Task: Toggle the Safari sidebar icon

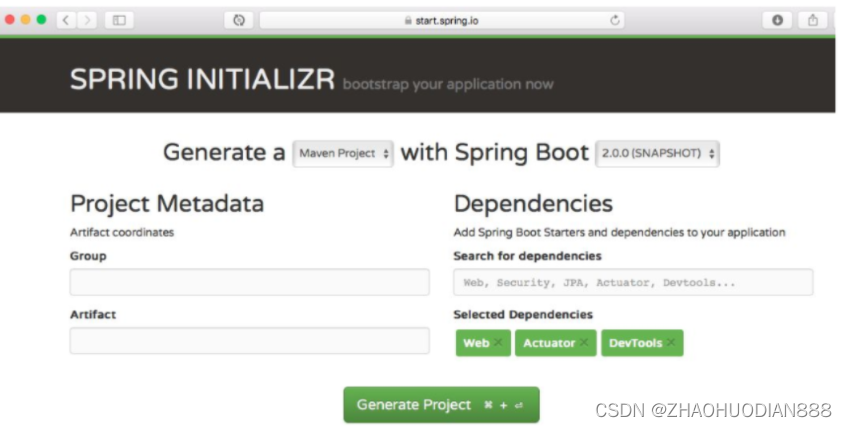Action: point(119,21)
